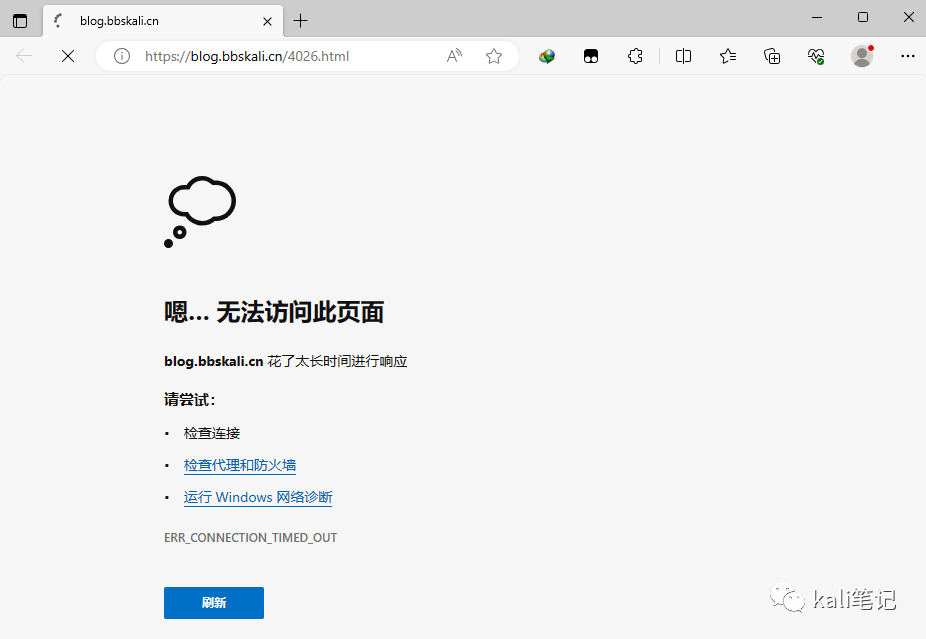
Task: Select the blog.bbskali.cn tab
Action: click(140, 19)
